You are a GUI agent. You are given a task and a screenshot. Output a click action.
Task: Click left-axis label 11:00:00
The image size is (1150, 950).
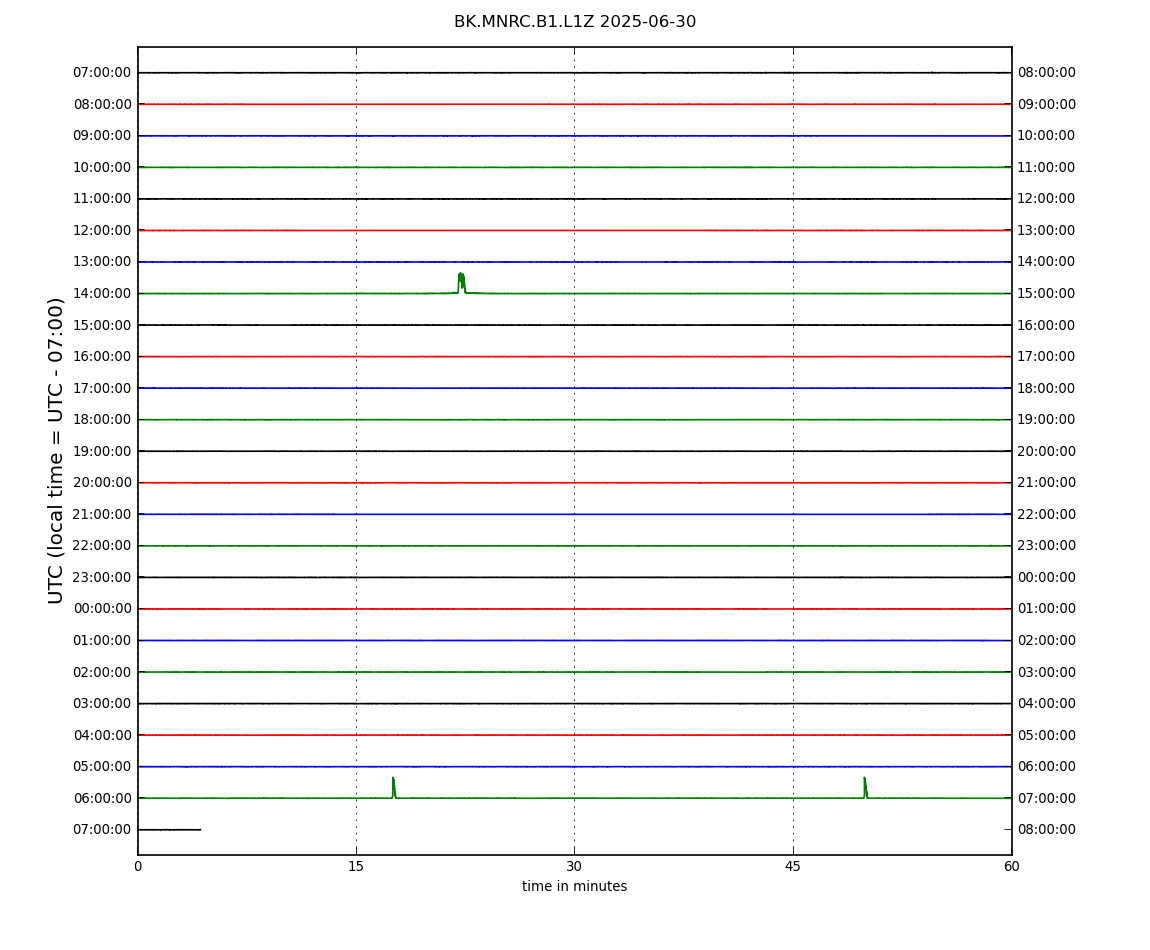102,199
